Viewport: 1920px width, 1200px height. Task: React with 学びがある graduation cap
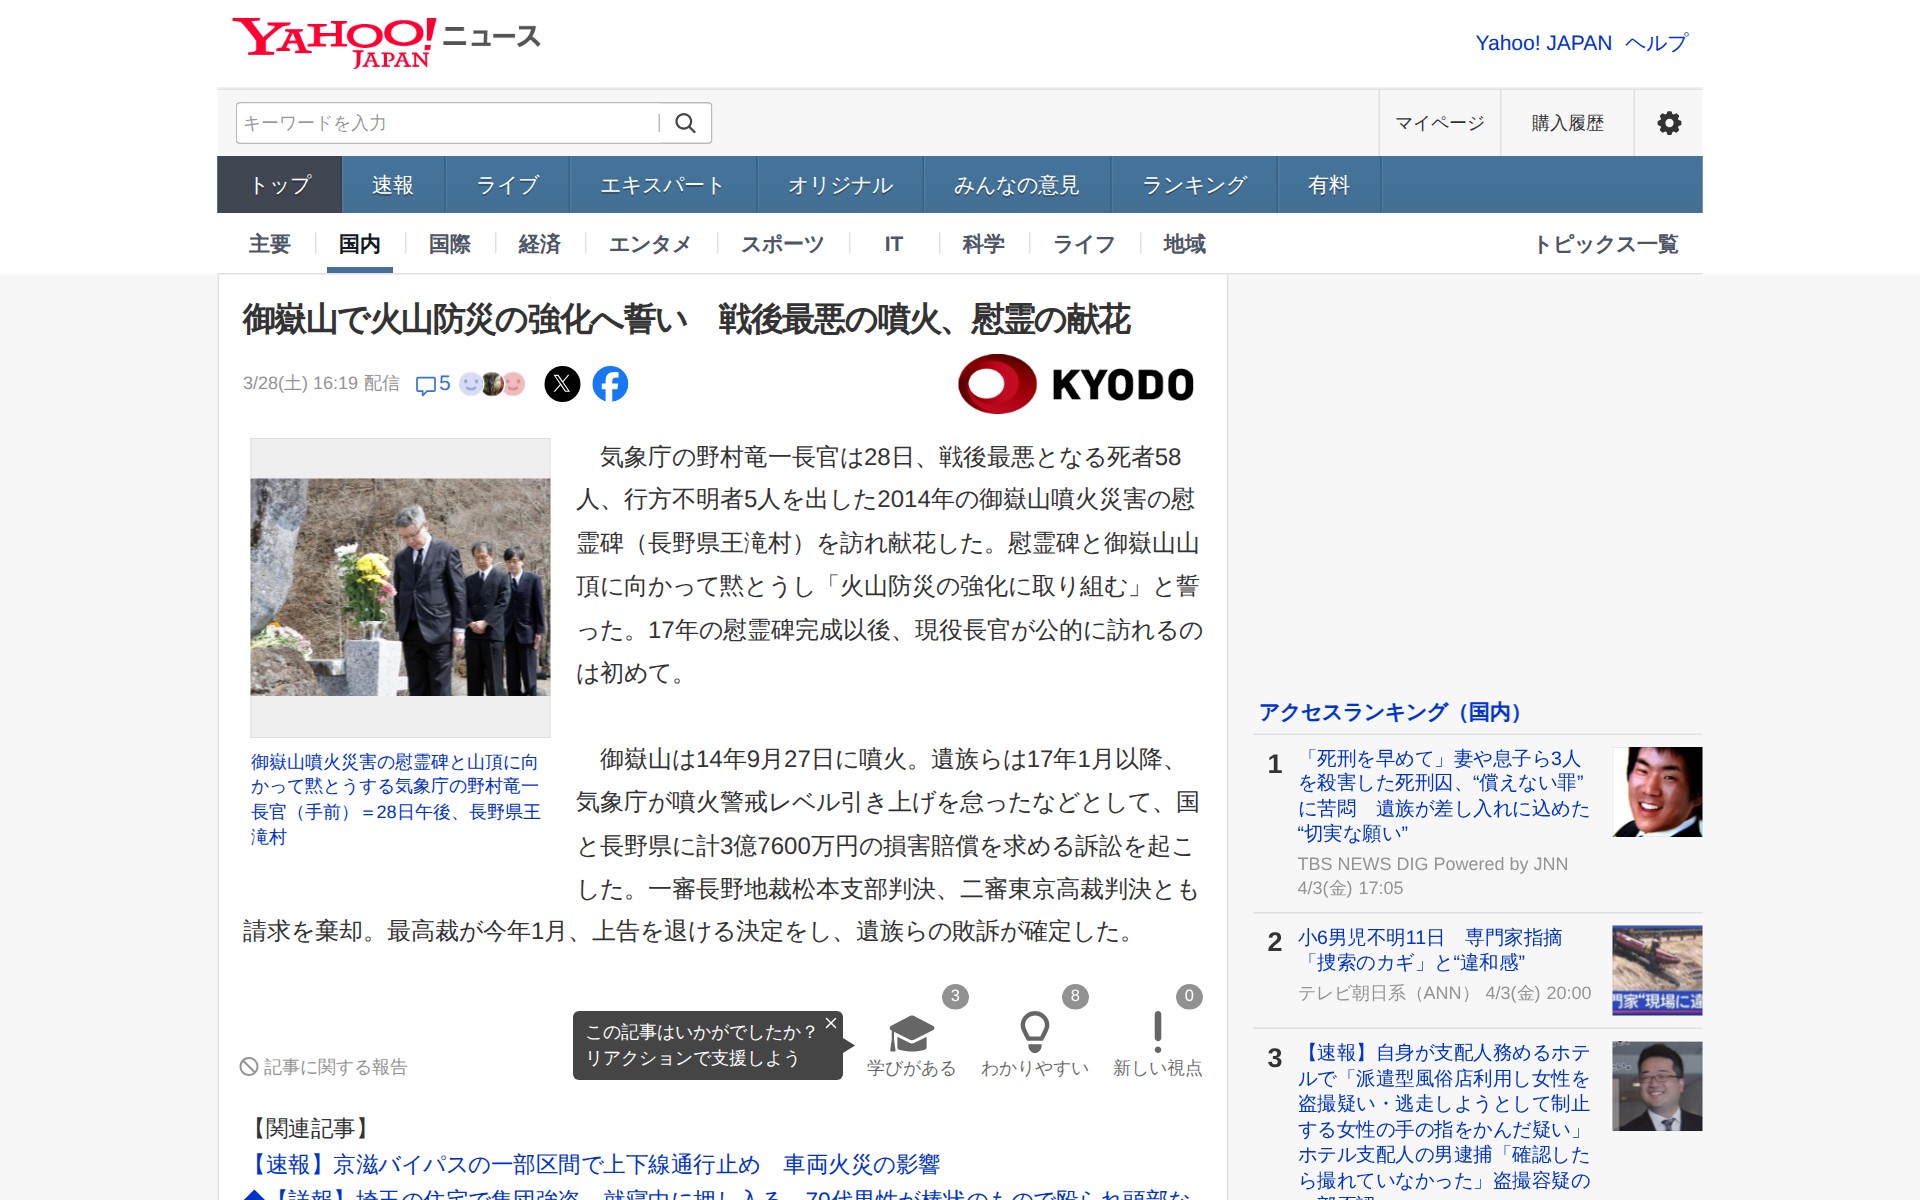pyautogui.click(x=911, y=1035)
